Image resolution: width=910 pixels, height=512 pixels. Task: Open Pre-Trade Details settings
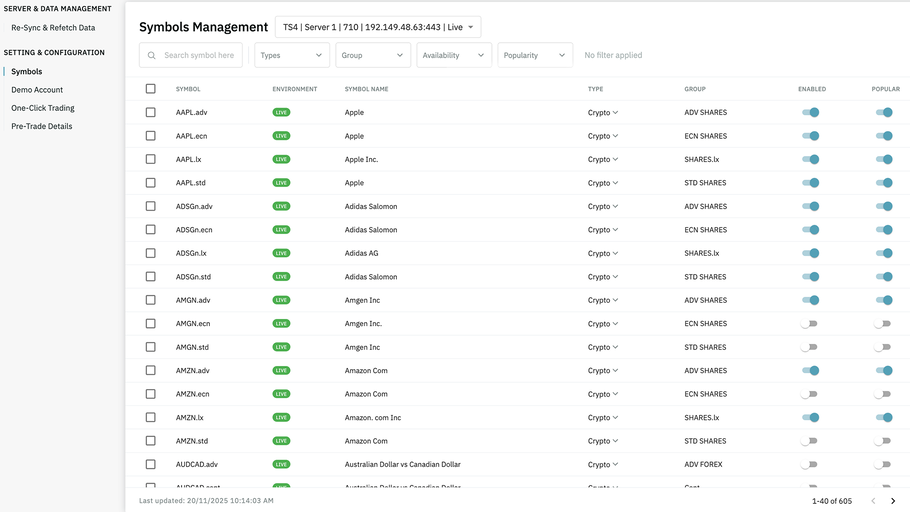click(x=42, y=126)
